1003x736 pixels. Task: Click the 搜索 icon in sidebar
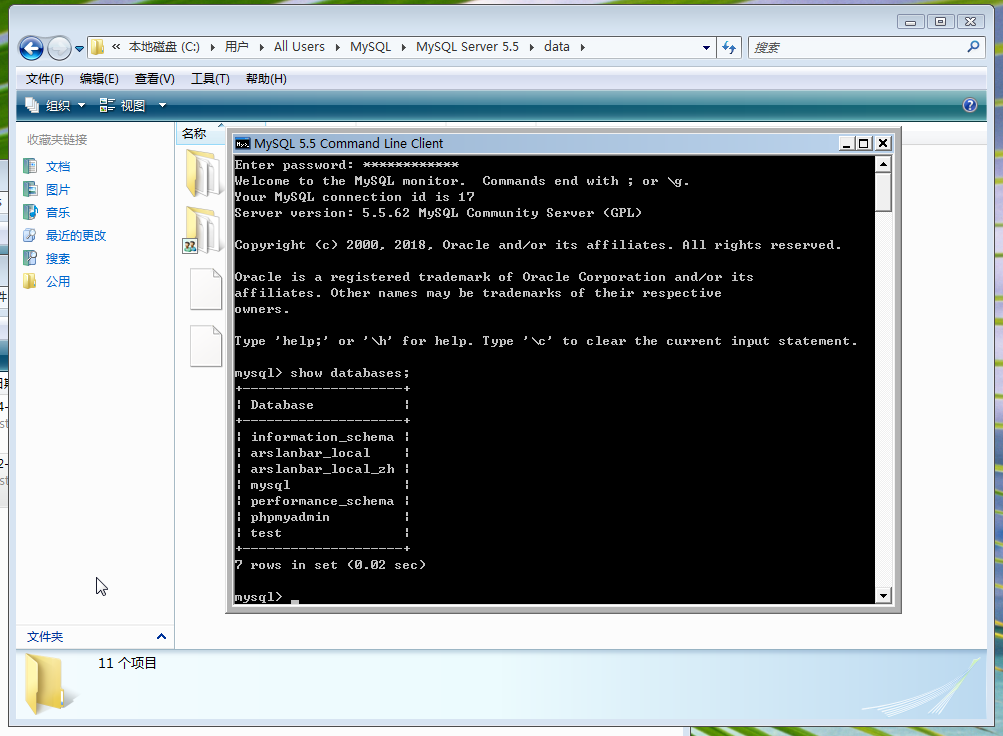pos(30,258)
